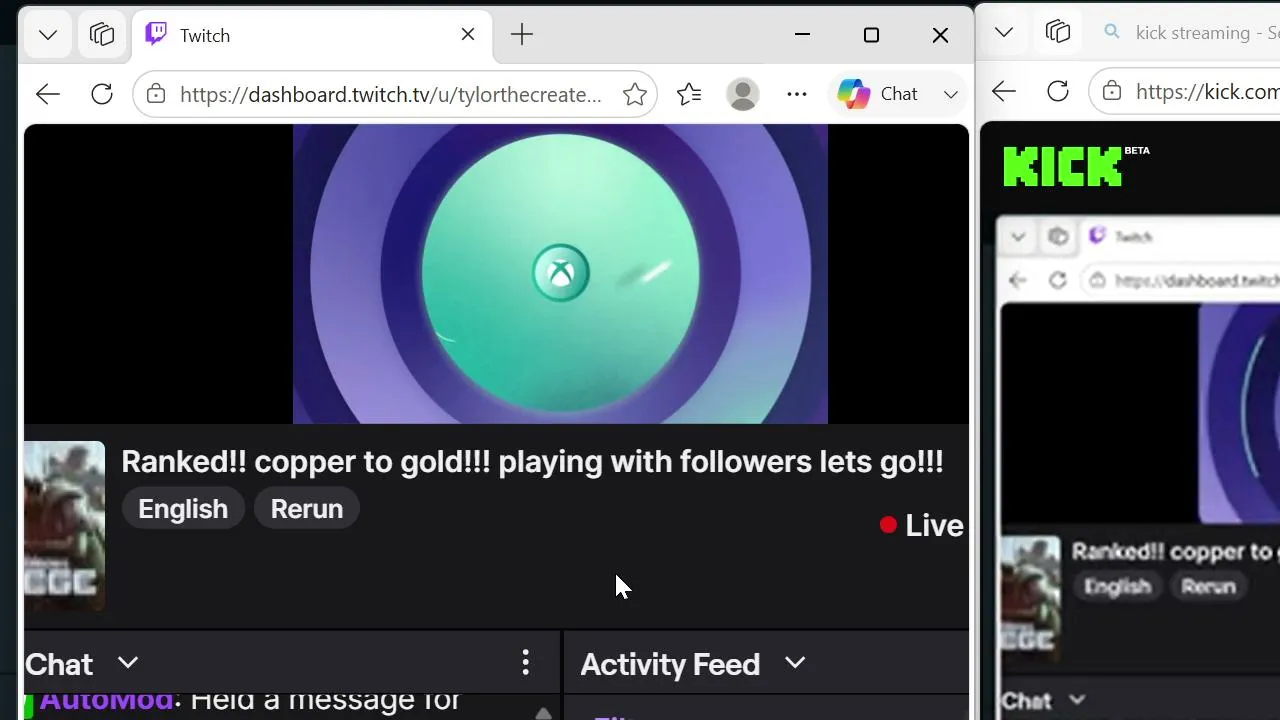Refresh the Kick page
The width and height of the screenshot is (1280, 720).
click(1058, 92)
